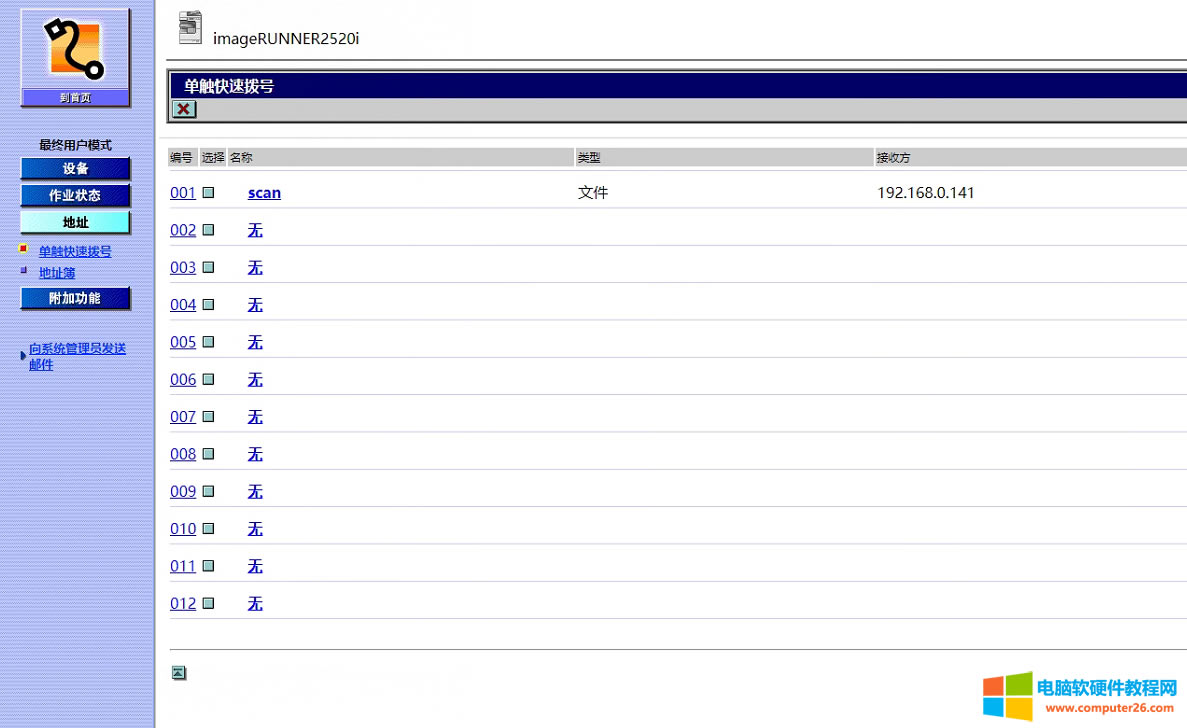The image size is (1187, 728).
Task: Click the 文件 type cell for scan
Action: tap(593, 193)
